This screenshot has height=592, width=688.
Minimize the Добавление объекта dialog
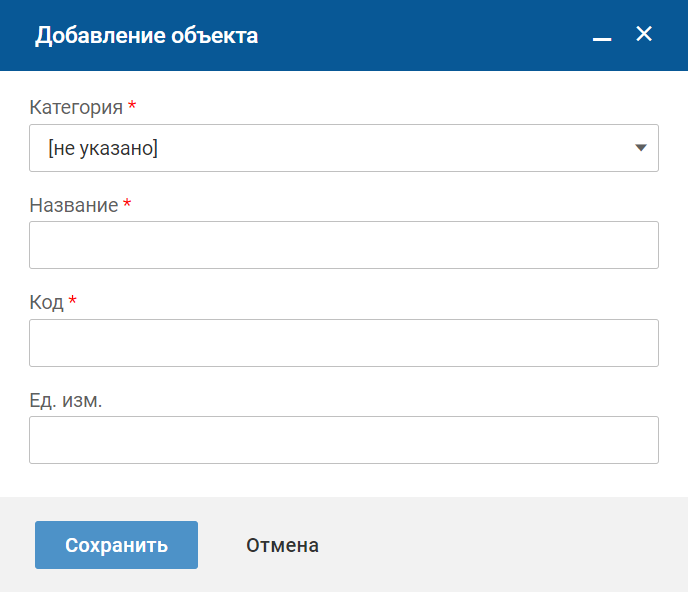(x=601, y=37)
